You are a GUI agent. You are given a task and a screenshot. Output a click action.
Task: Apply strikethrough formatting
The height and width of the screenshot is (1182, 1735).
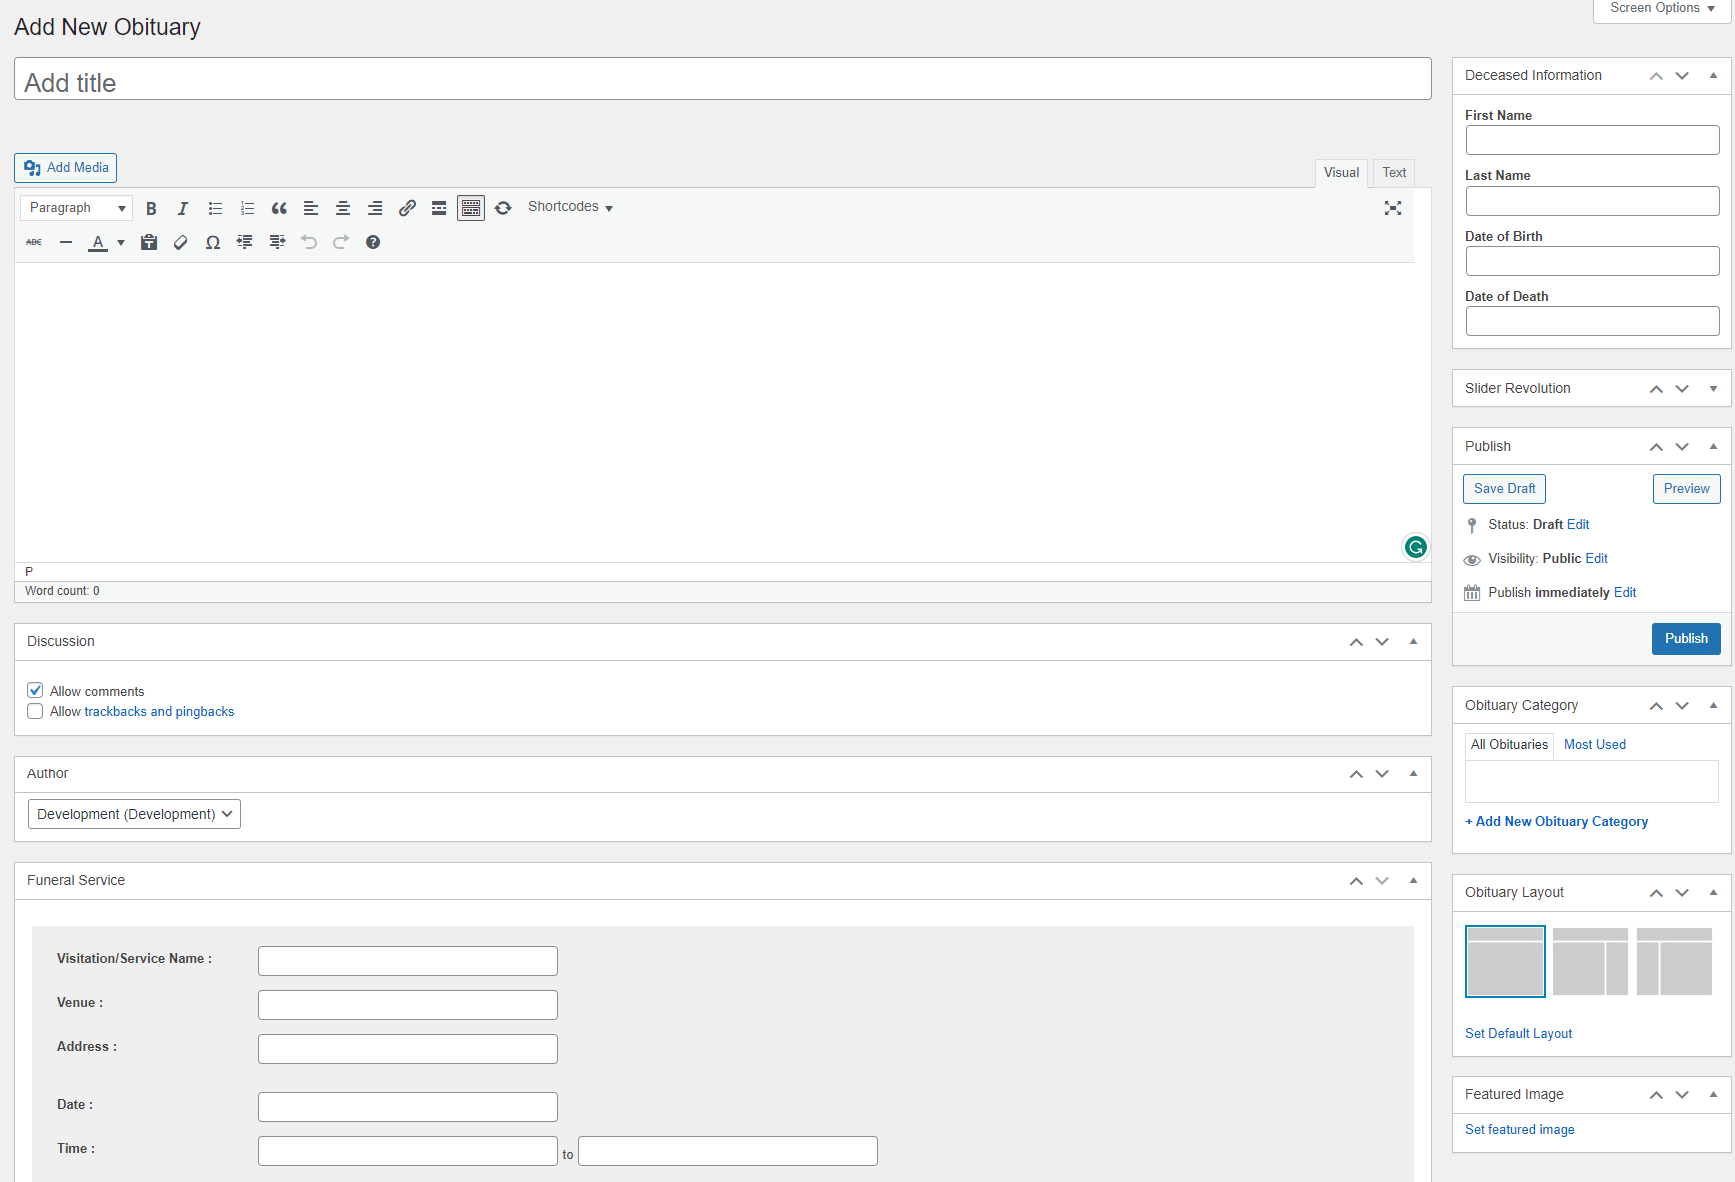tap(34, 242)
